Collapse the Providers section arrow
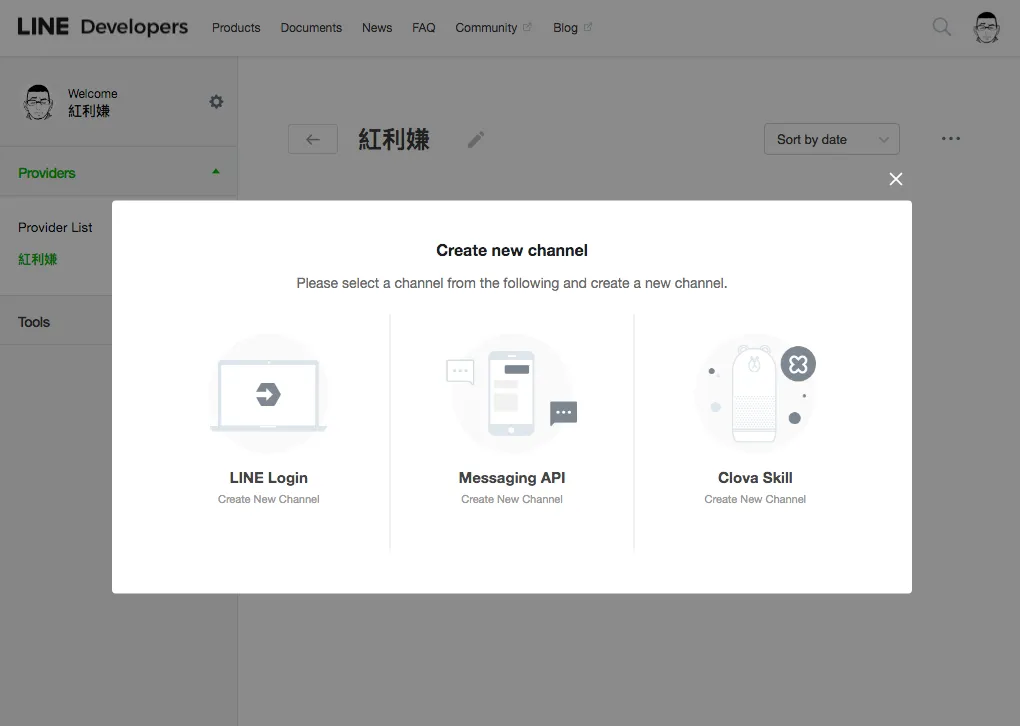This screenshot has height=726, width=1020. pyautogui.click(x=216, y=172)
